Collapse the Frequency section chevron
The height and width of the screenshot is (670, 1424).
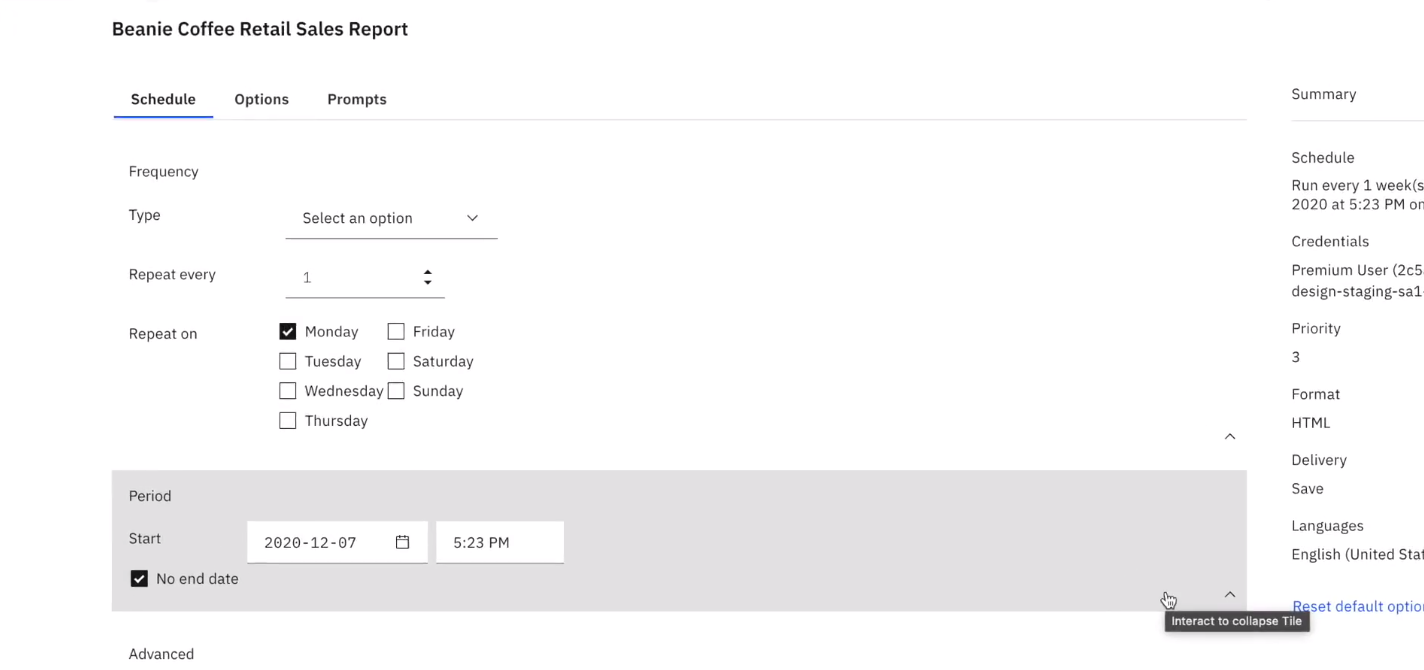(1230, 436)
